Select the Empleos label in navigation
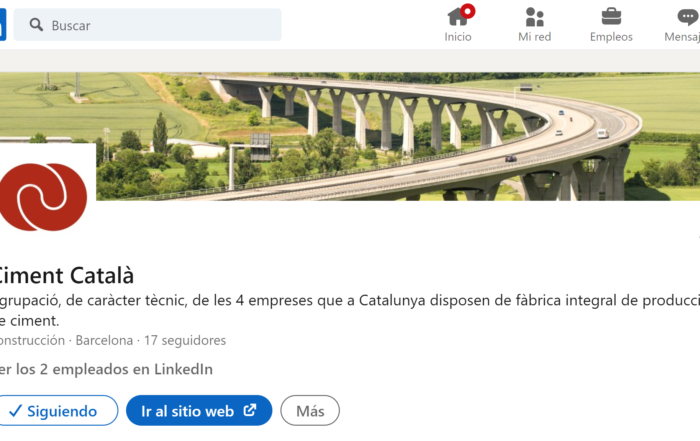 (x=611, y=37)
